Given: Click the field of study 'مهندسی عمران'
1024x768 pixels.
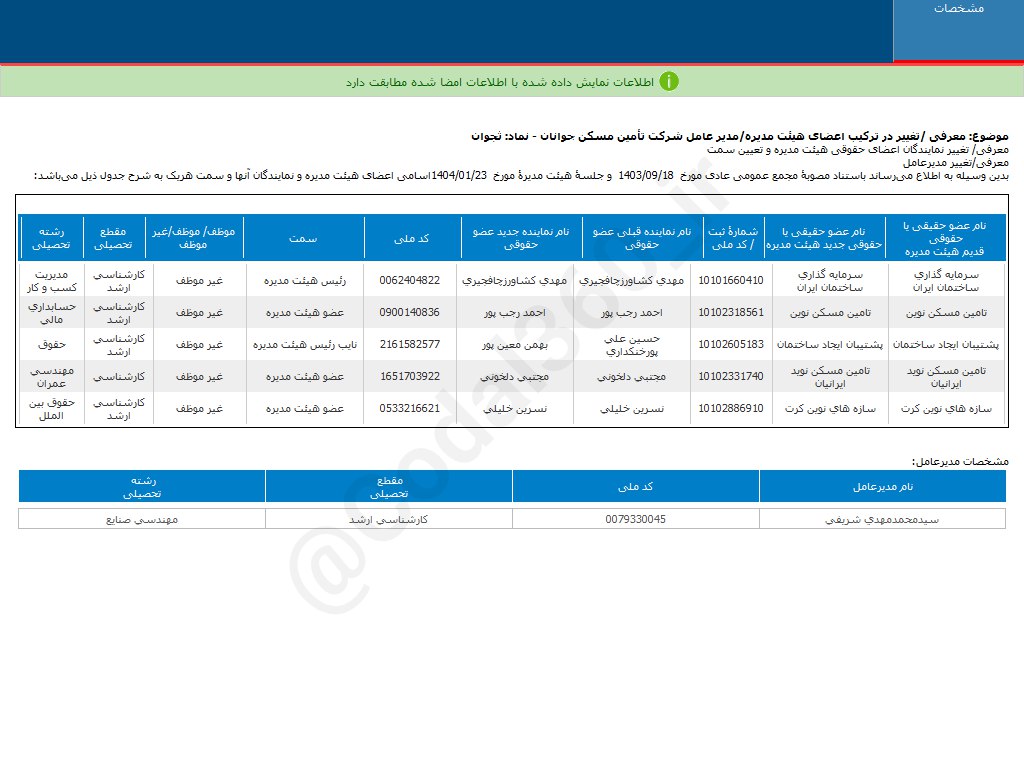Looking at the screenshot, I should pyautogui.click(x=52, y=377).
